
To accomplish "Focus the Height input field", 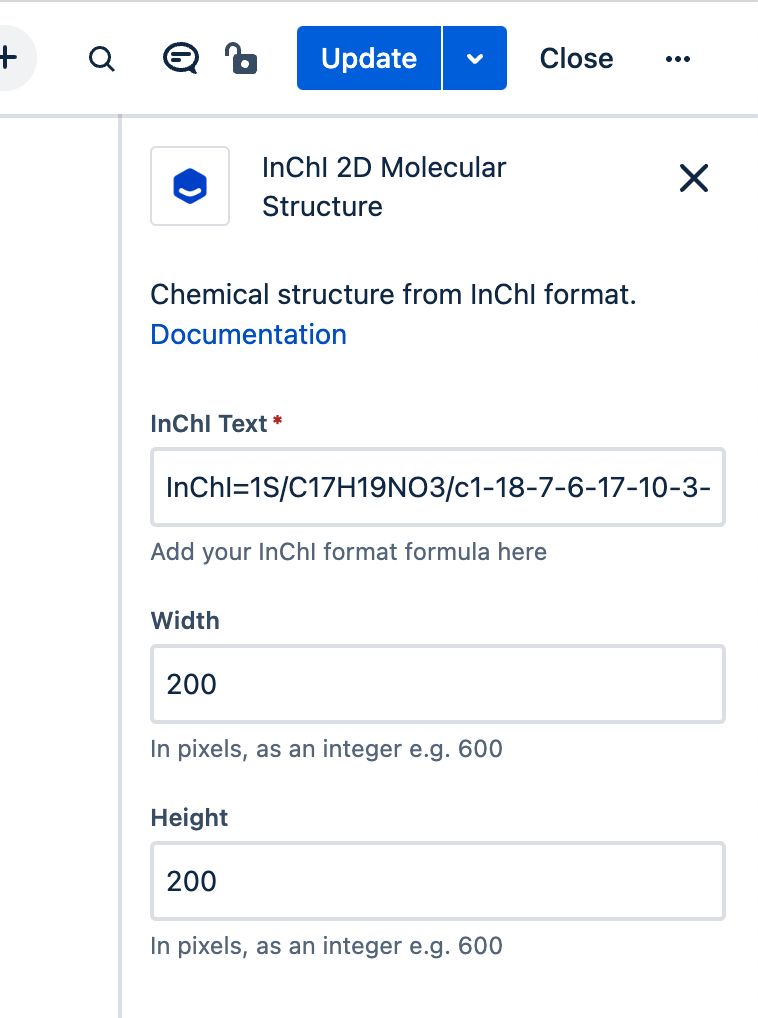I will 438,881.
